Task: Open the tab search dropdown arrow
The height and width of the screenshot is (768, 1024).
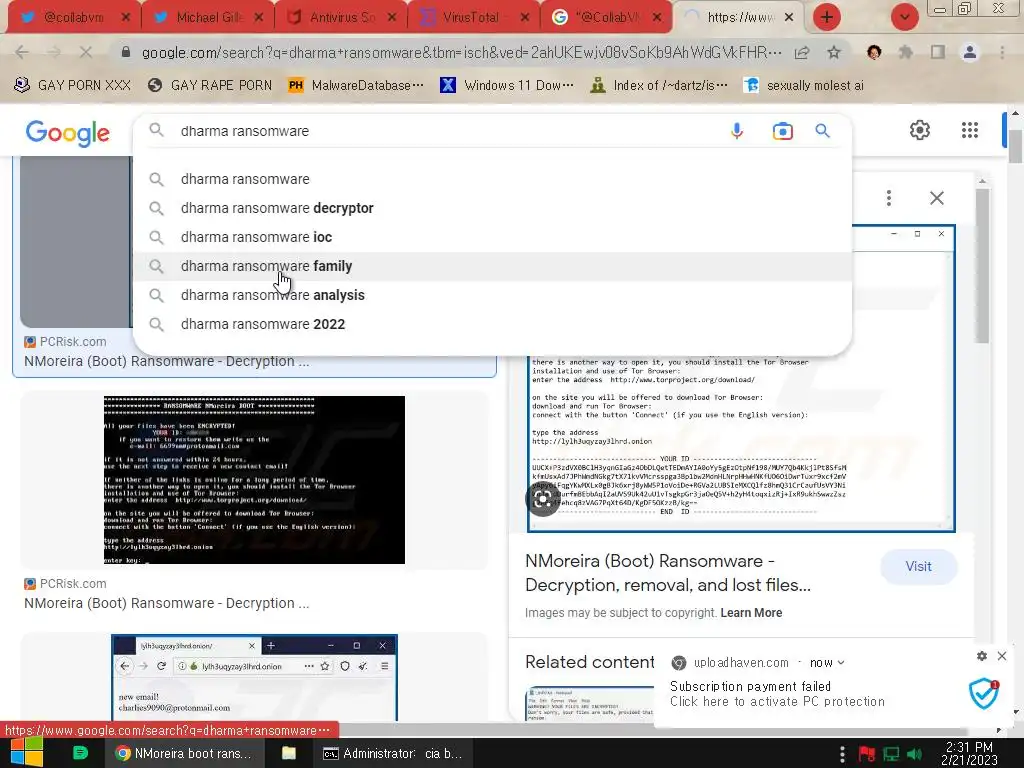Action: coord(904,17)
